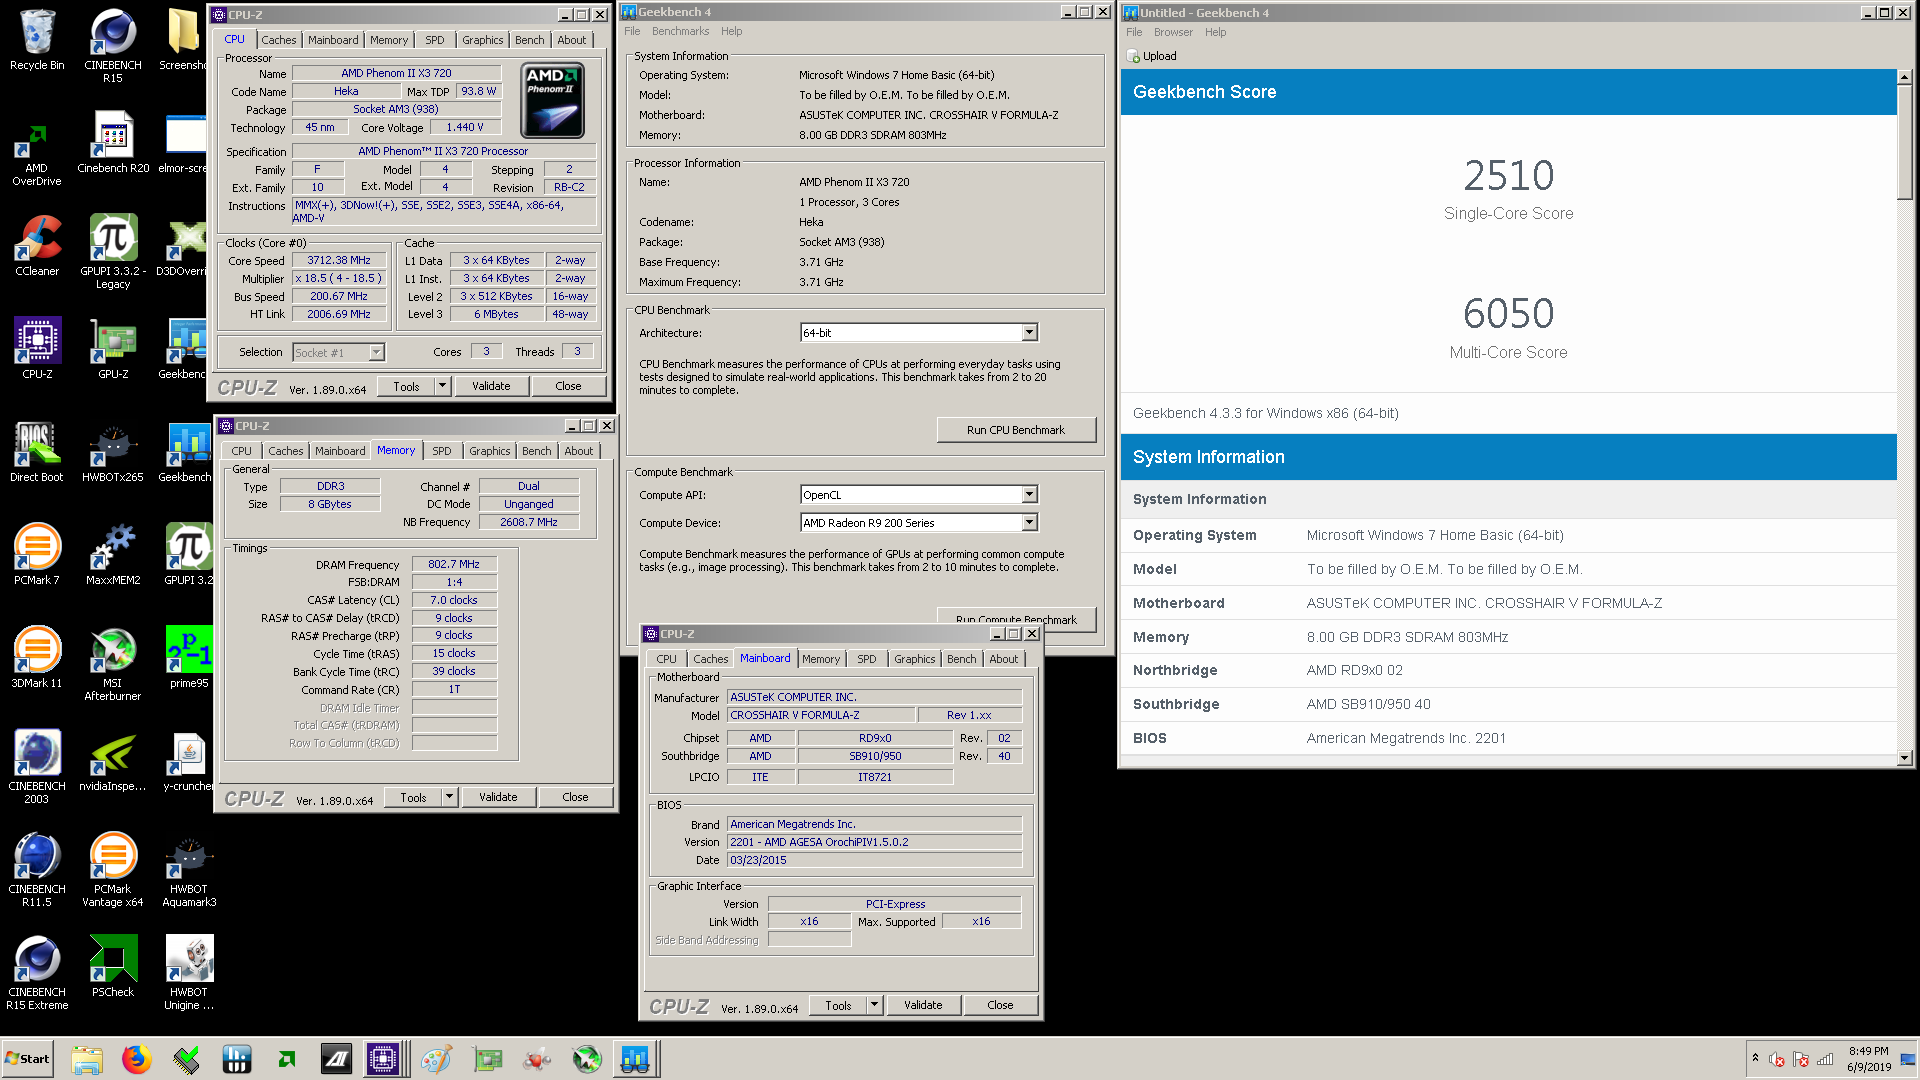Launch Firefox from the taskbar

click(x=136, y=1059)
